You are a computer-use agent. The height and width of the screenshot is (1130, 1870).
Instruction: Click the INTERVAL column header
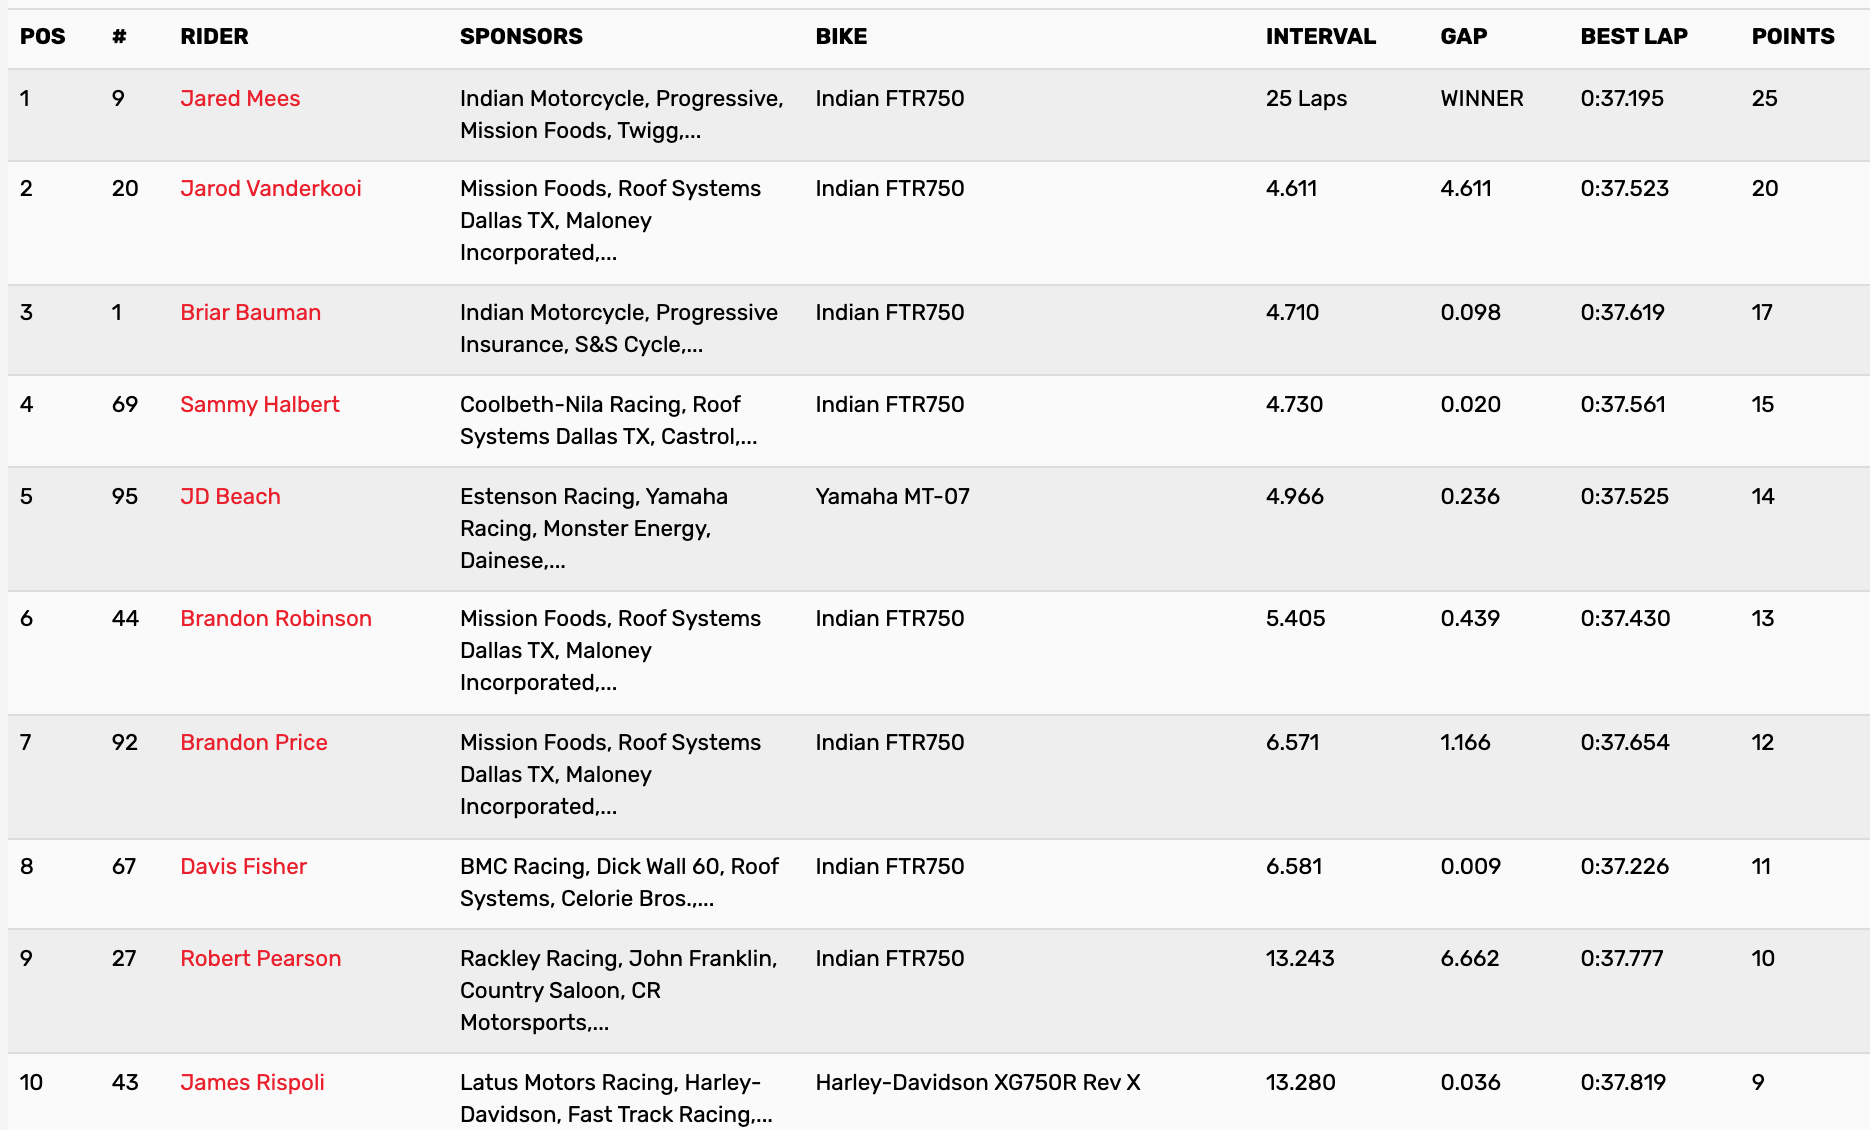point(1320,37)
